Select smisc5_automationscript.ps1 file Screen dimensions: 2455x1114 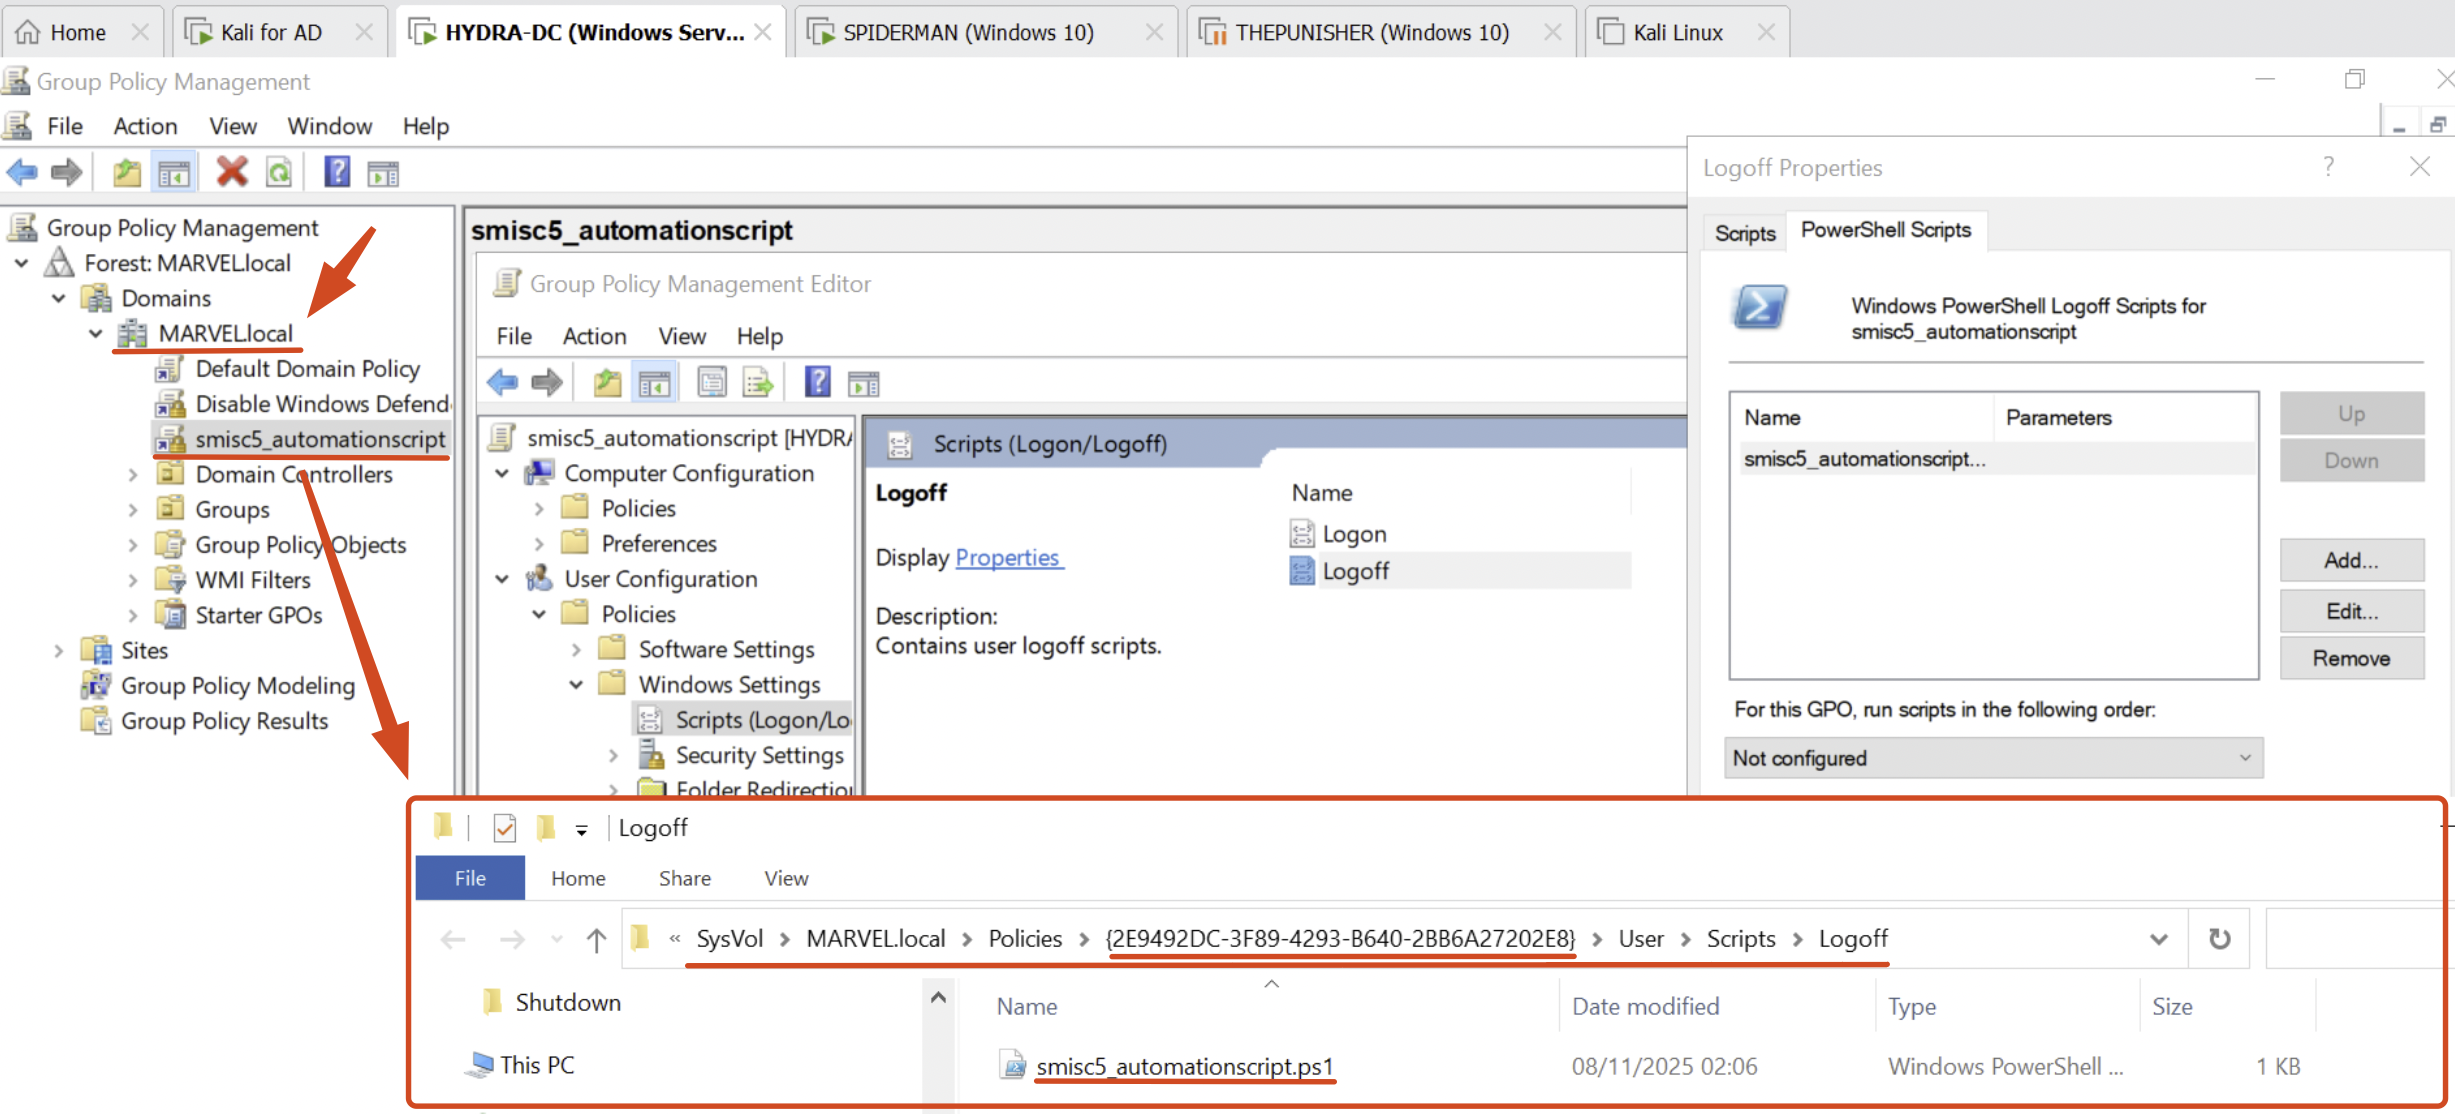tap(1184, 1066)
